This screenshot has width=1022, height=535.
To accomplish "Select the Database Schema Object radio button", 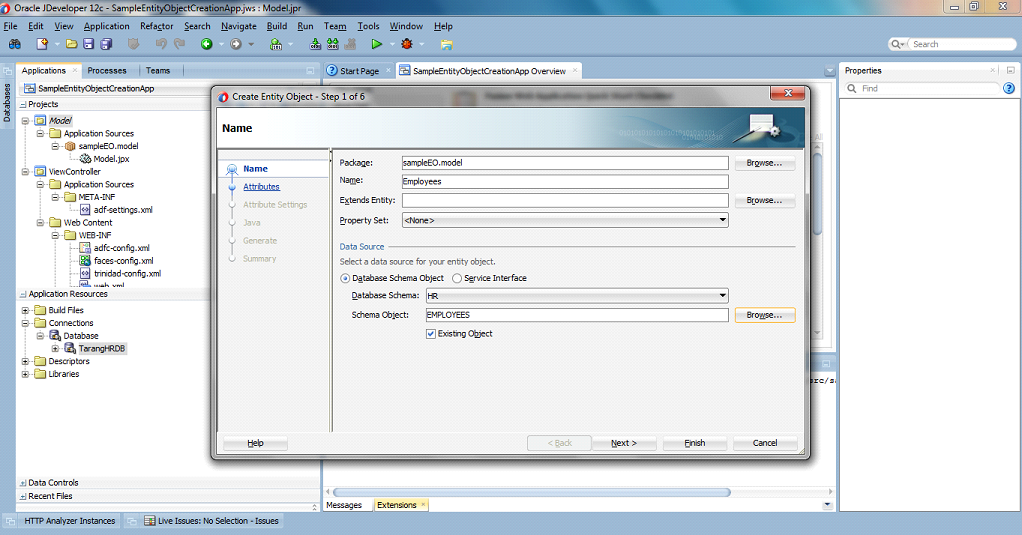I will 345,278.
